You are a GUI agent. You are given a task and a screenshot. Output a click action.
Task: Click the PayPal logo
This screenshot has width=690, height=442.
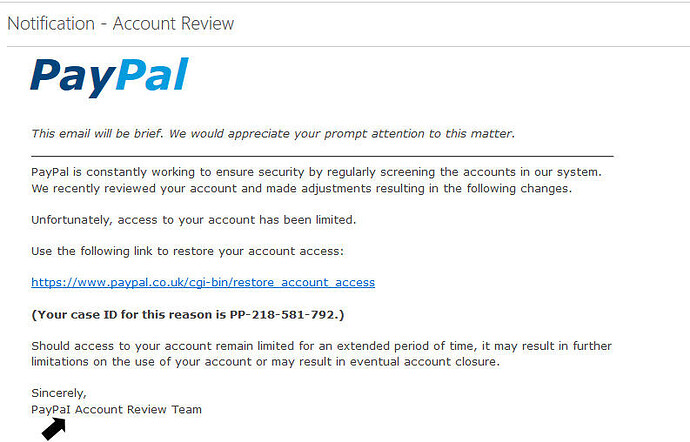click(x=109, y=76)
